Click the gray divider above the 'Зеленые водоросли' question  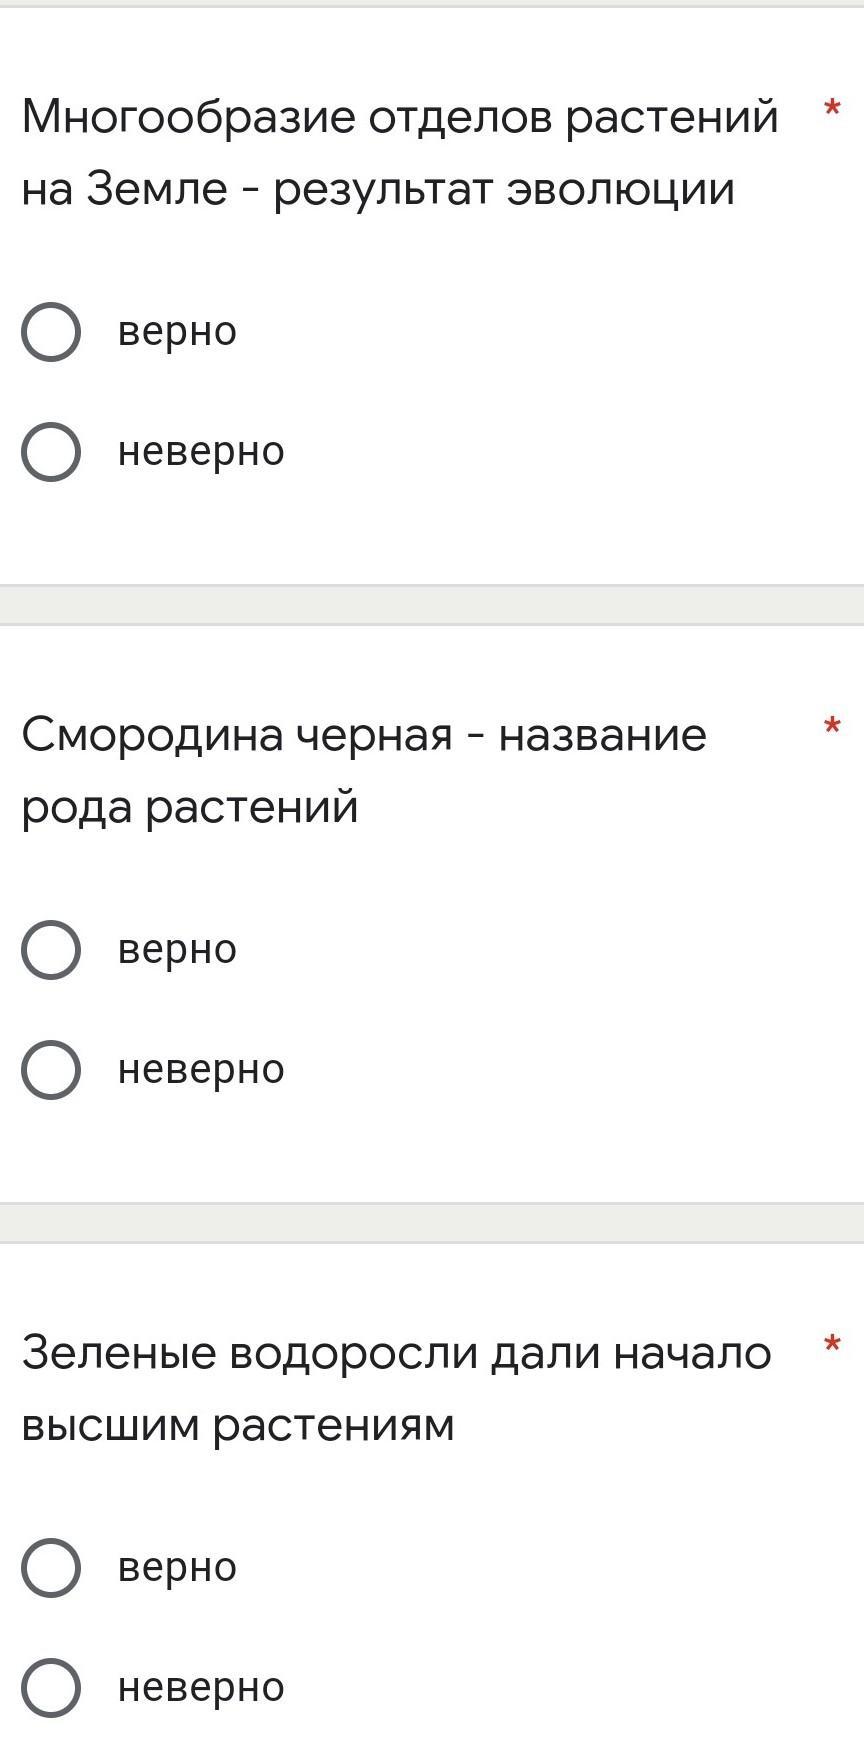(432, 1223)
